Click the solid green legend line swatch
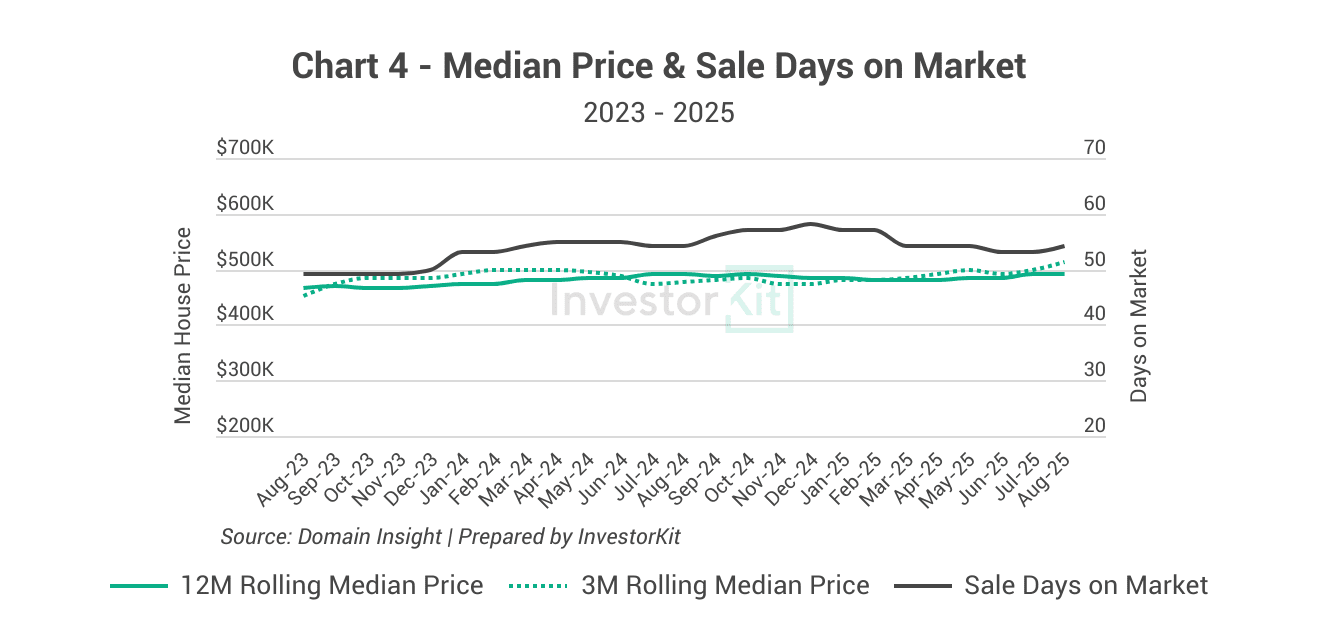This screenshot has height=640, width=1320. (138, 586)
